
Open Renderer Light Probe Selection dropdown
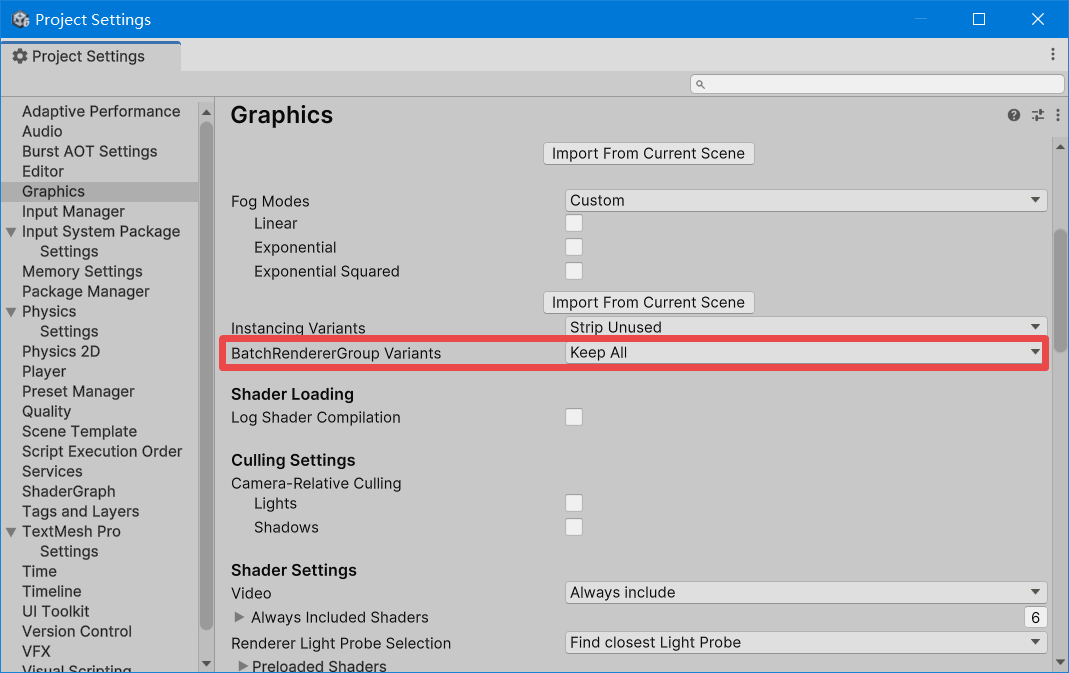point(806,642)
